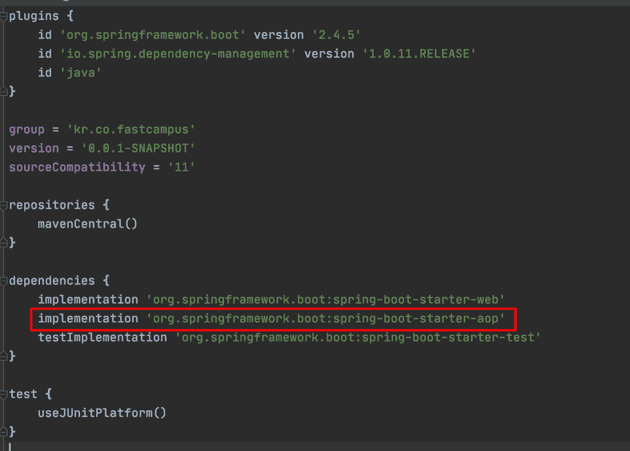Click the mavenCentral() call
Screen dimensions: 630x451
click(88, 224)
